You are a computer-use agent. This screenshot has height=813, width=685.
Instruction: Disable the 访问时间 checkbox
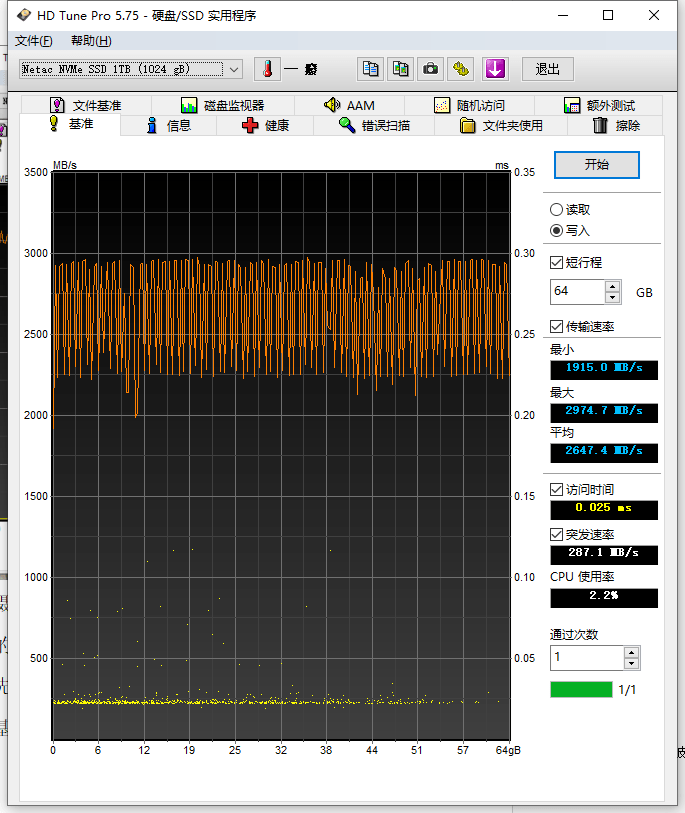tap(557, 489)
